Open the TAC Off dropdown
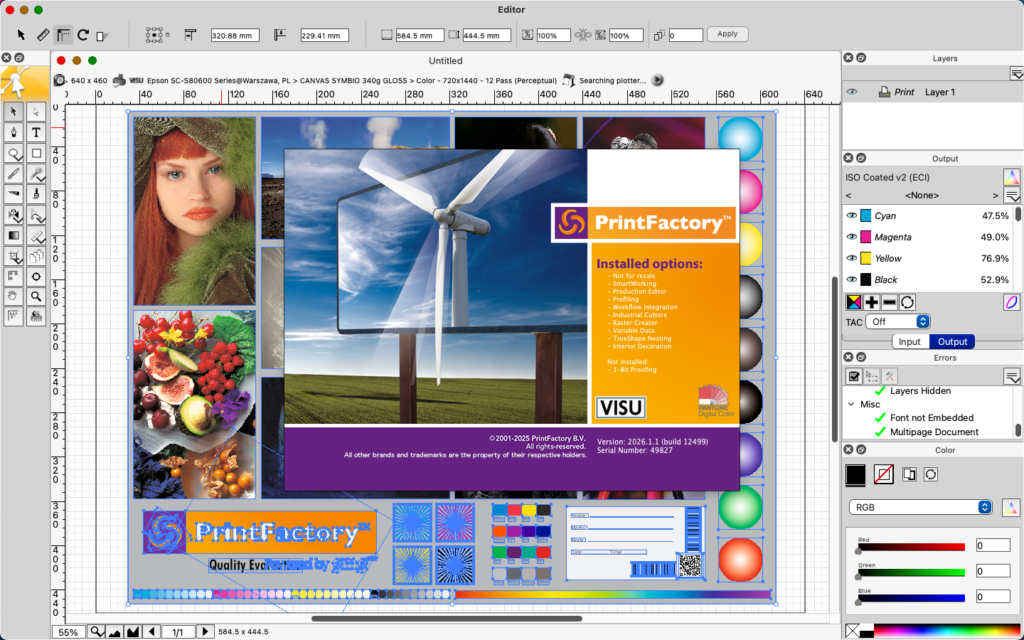1024x640 pixels. pyautogui.click(x=897, y=322)
